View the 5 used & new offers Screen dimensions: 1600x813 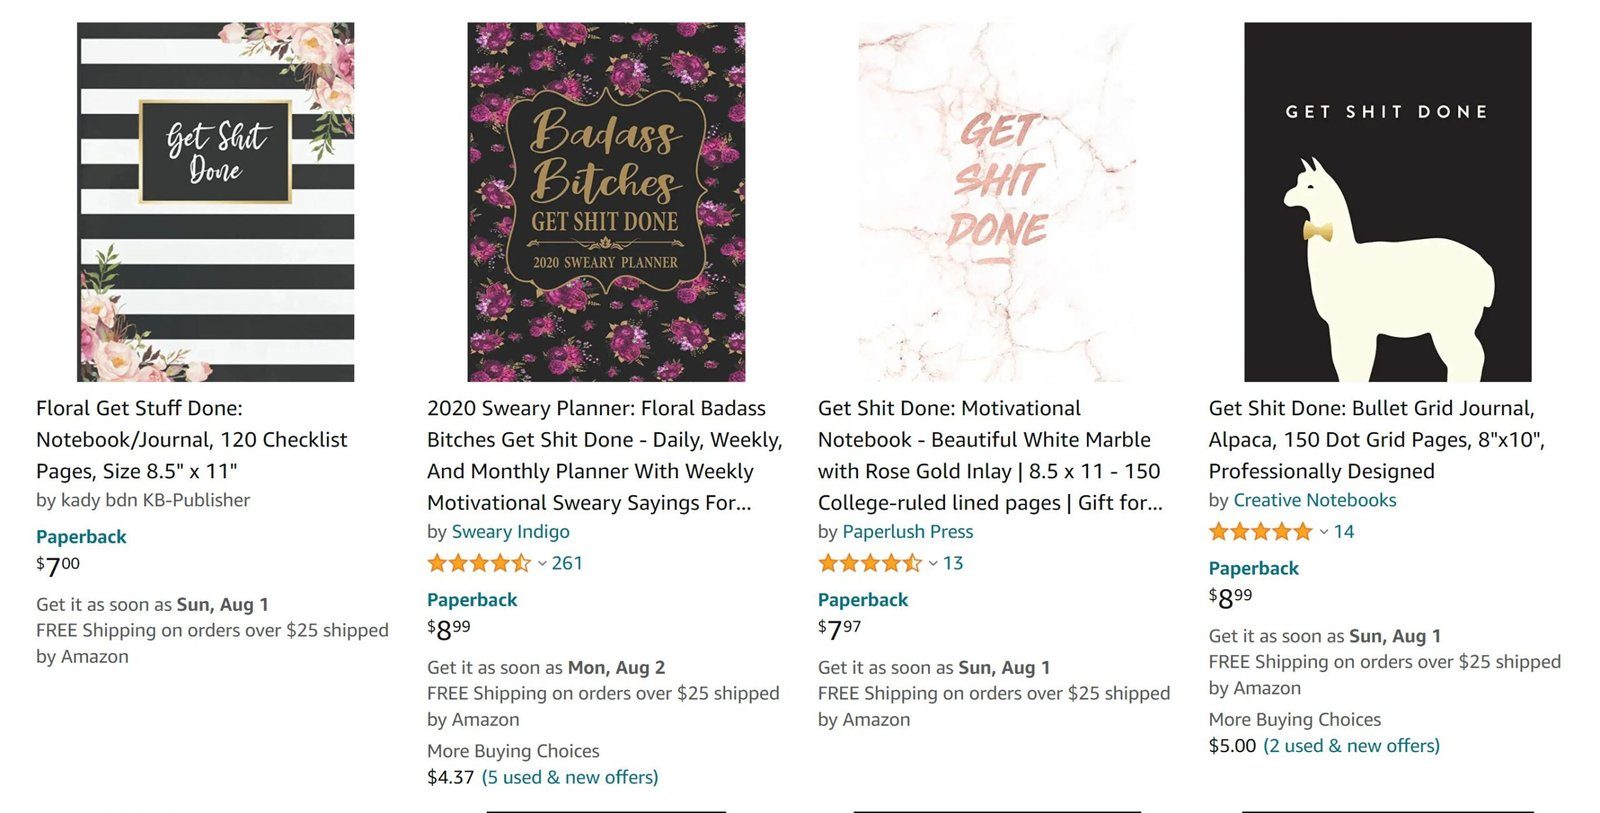pyautogui.click(x=570, y=777)
